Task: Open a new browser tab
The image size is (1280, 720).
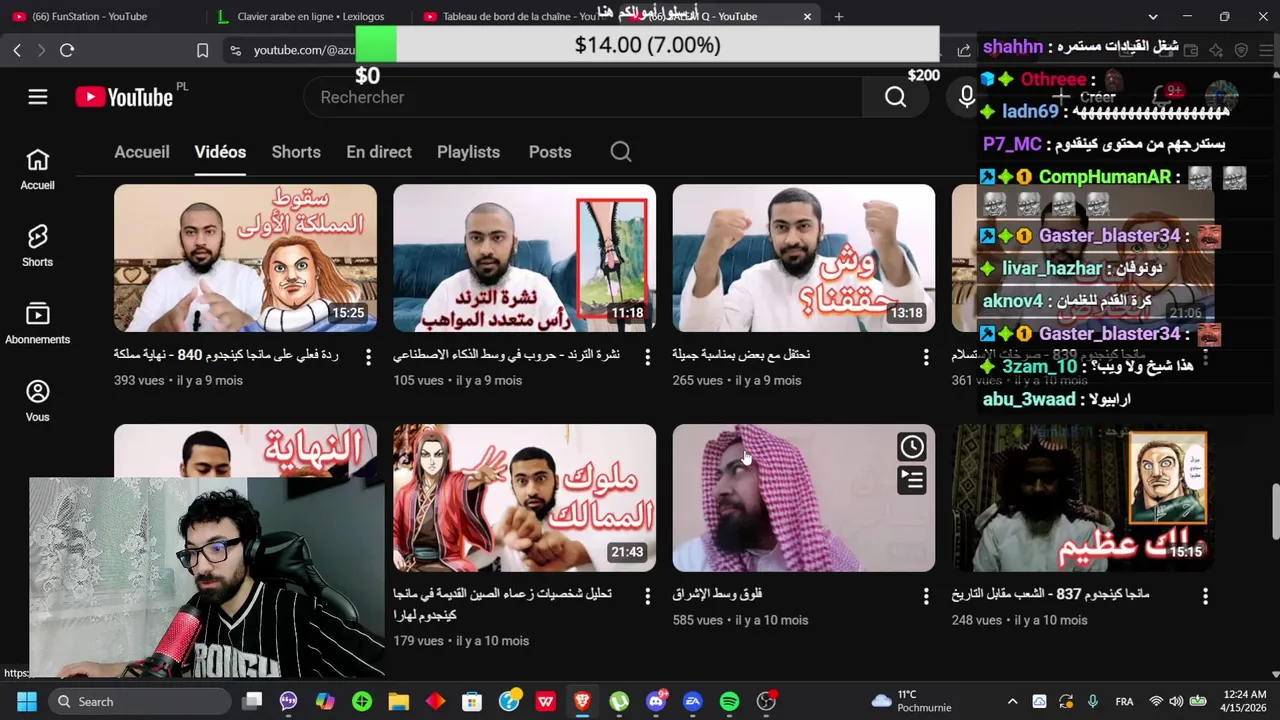Action: point(839,16)
